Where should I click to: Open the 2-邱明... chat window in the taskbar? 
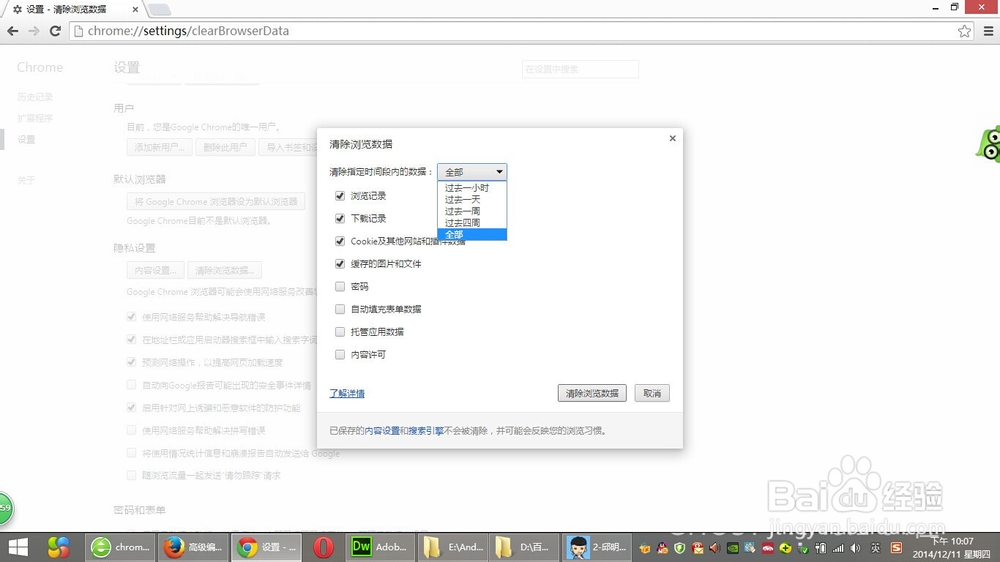click(598, 547)
